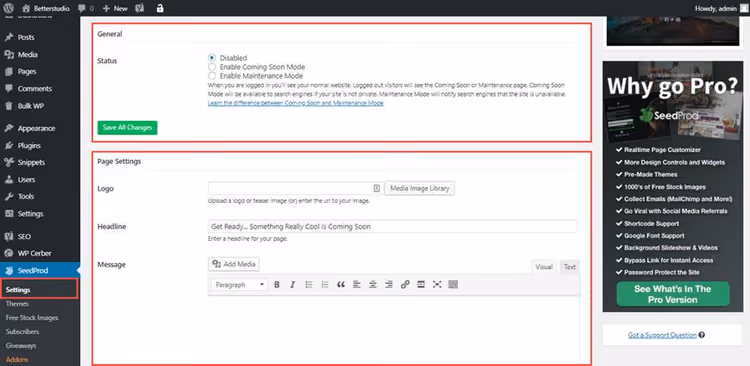The width and height of the screenshot is (750, 366).
Task: Open comments bubble in admin bar
Action: [86, 8]
